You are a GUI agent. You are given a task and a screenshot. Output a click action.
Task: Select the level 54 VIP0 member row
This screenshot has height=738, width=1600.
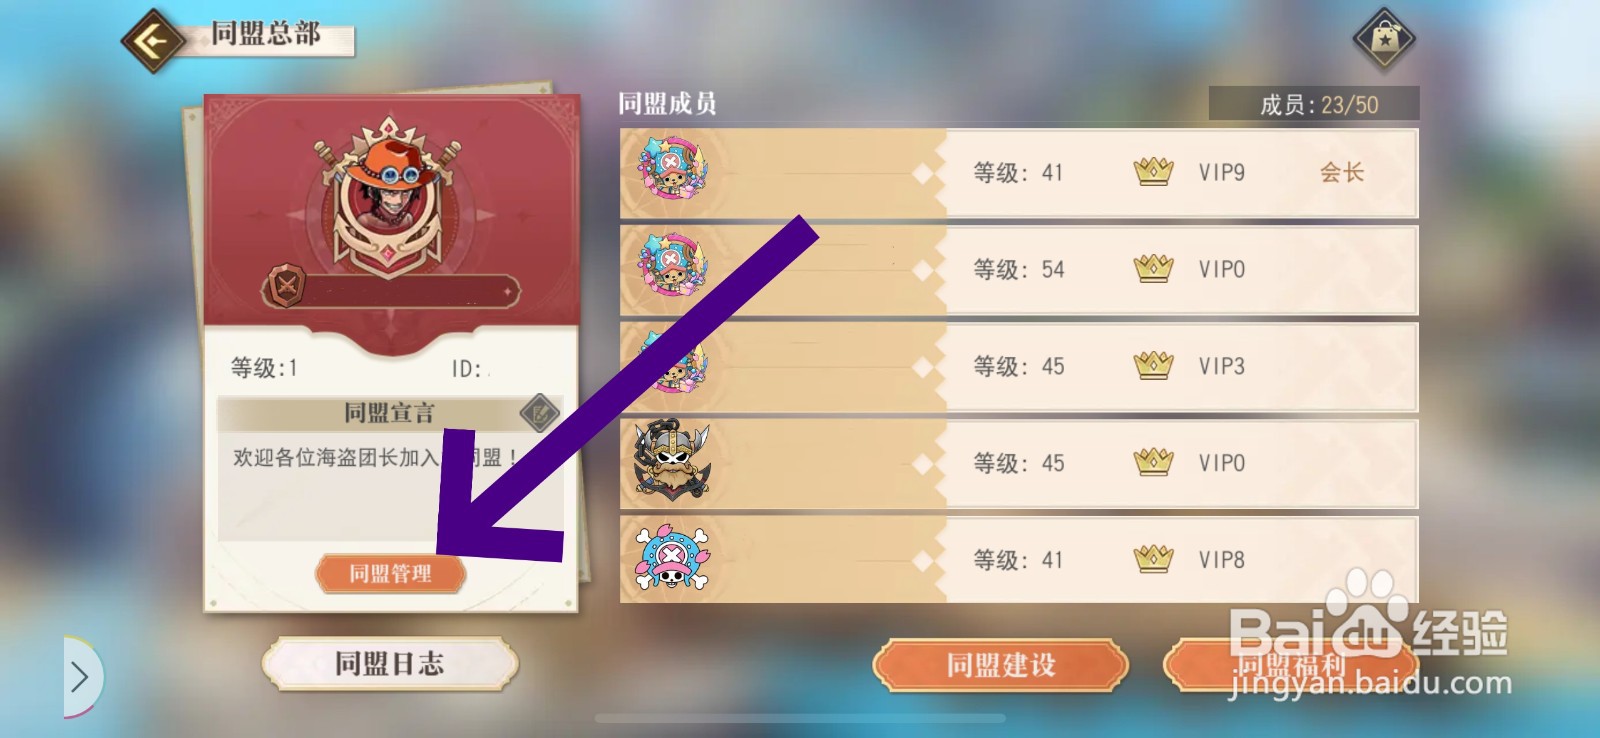coord(1018,269)
